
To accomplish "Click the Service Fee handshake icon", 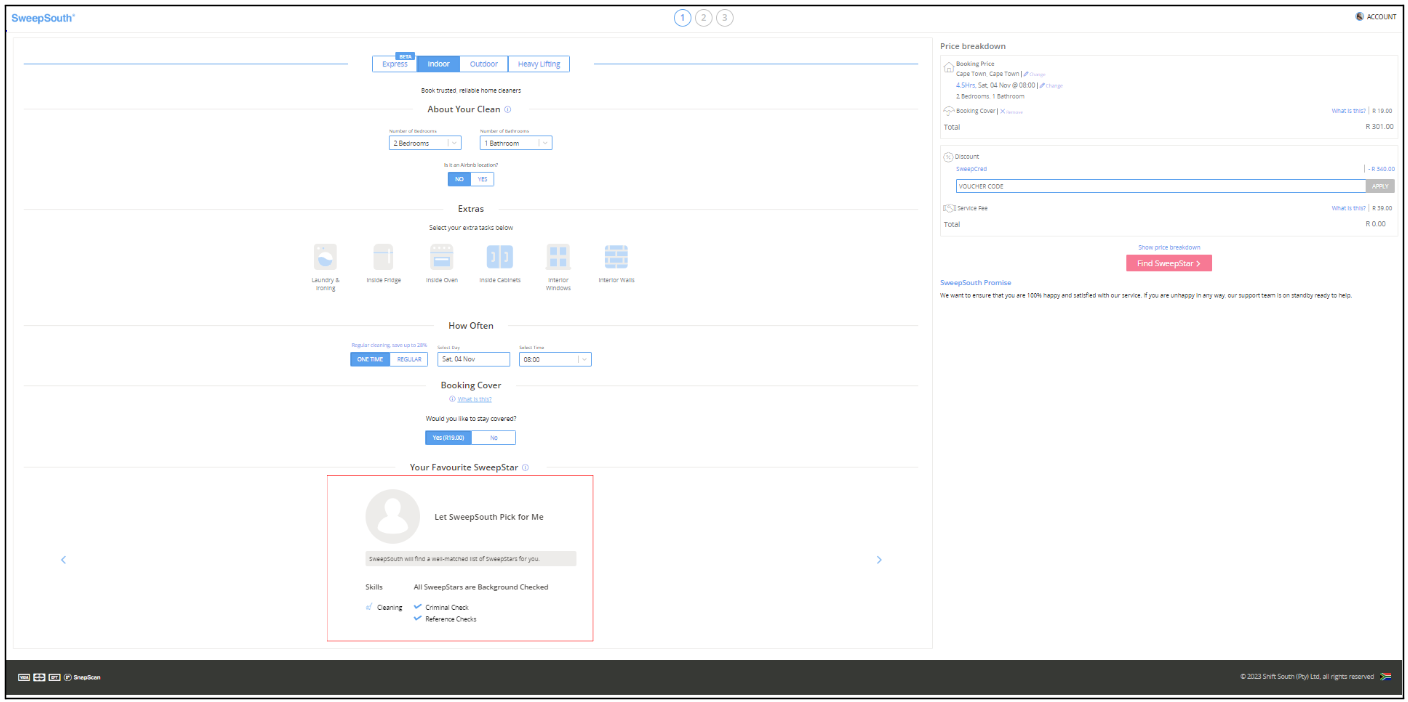I will click(949, 208).
